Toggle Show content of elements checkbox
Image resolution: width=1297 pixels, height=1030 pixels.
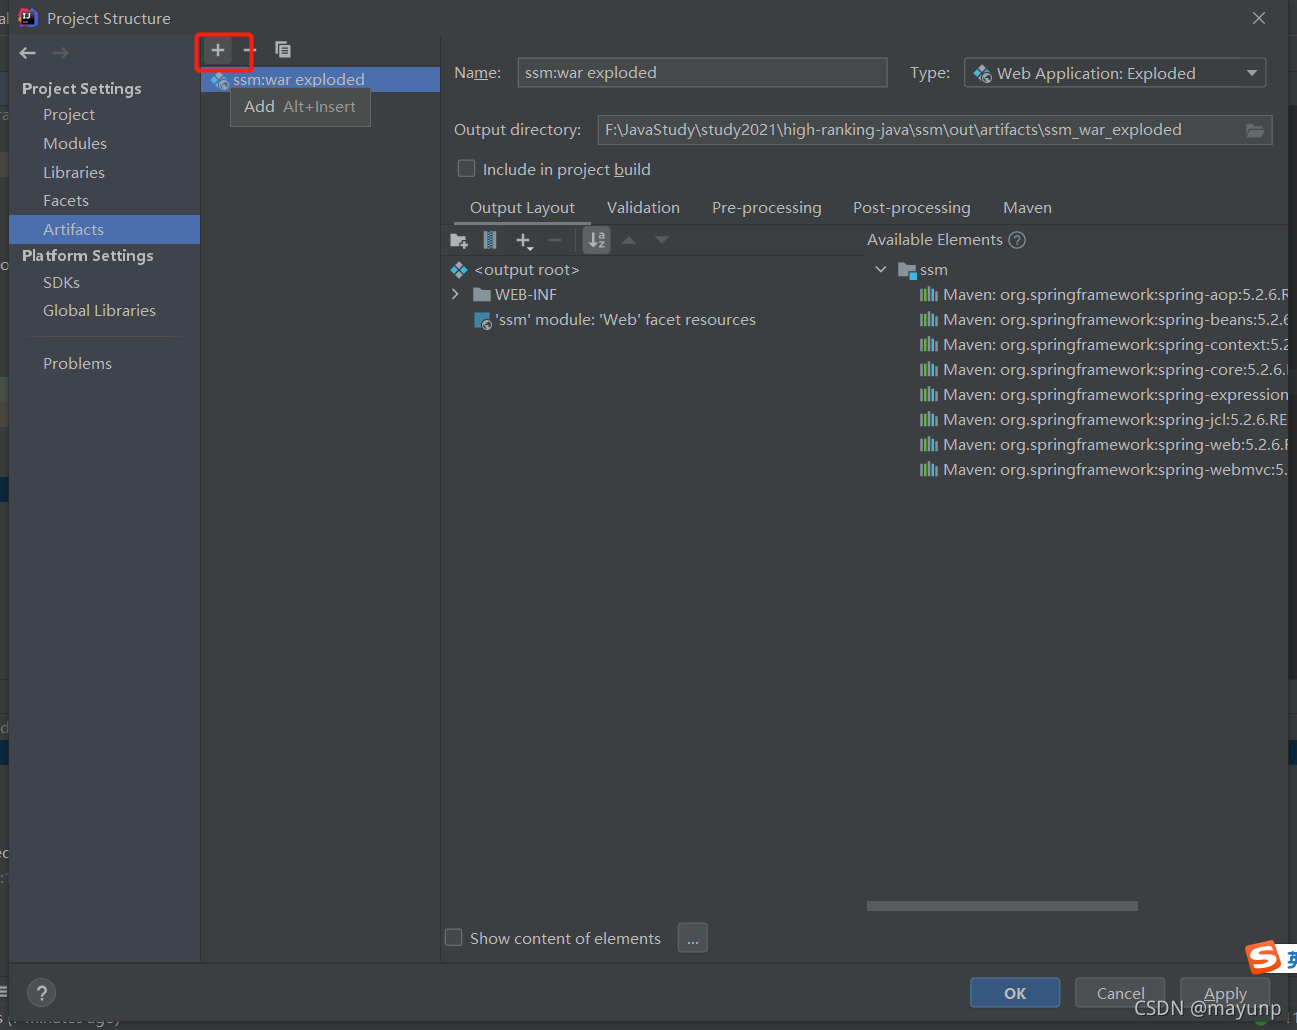coord(453,937)
